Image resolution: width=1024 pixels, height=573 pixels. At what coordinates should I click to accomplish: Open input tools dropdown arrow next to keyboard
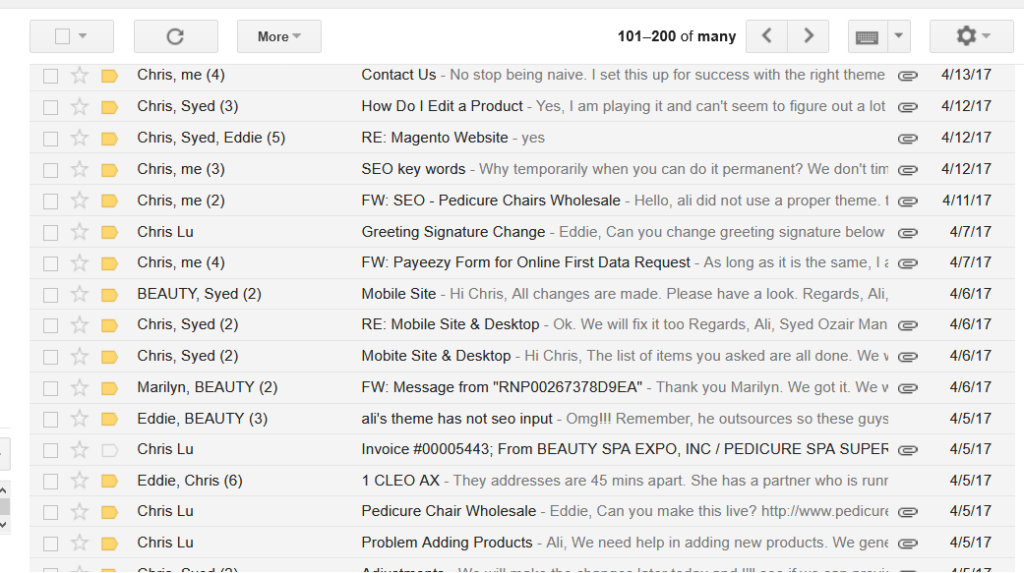[x=898, y=37]
